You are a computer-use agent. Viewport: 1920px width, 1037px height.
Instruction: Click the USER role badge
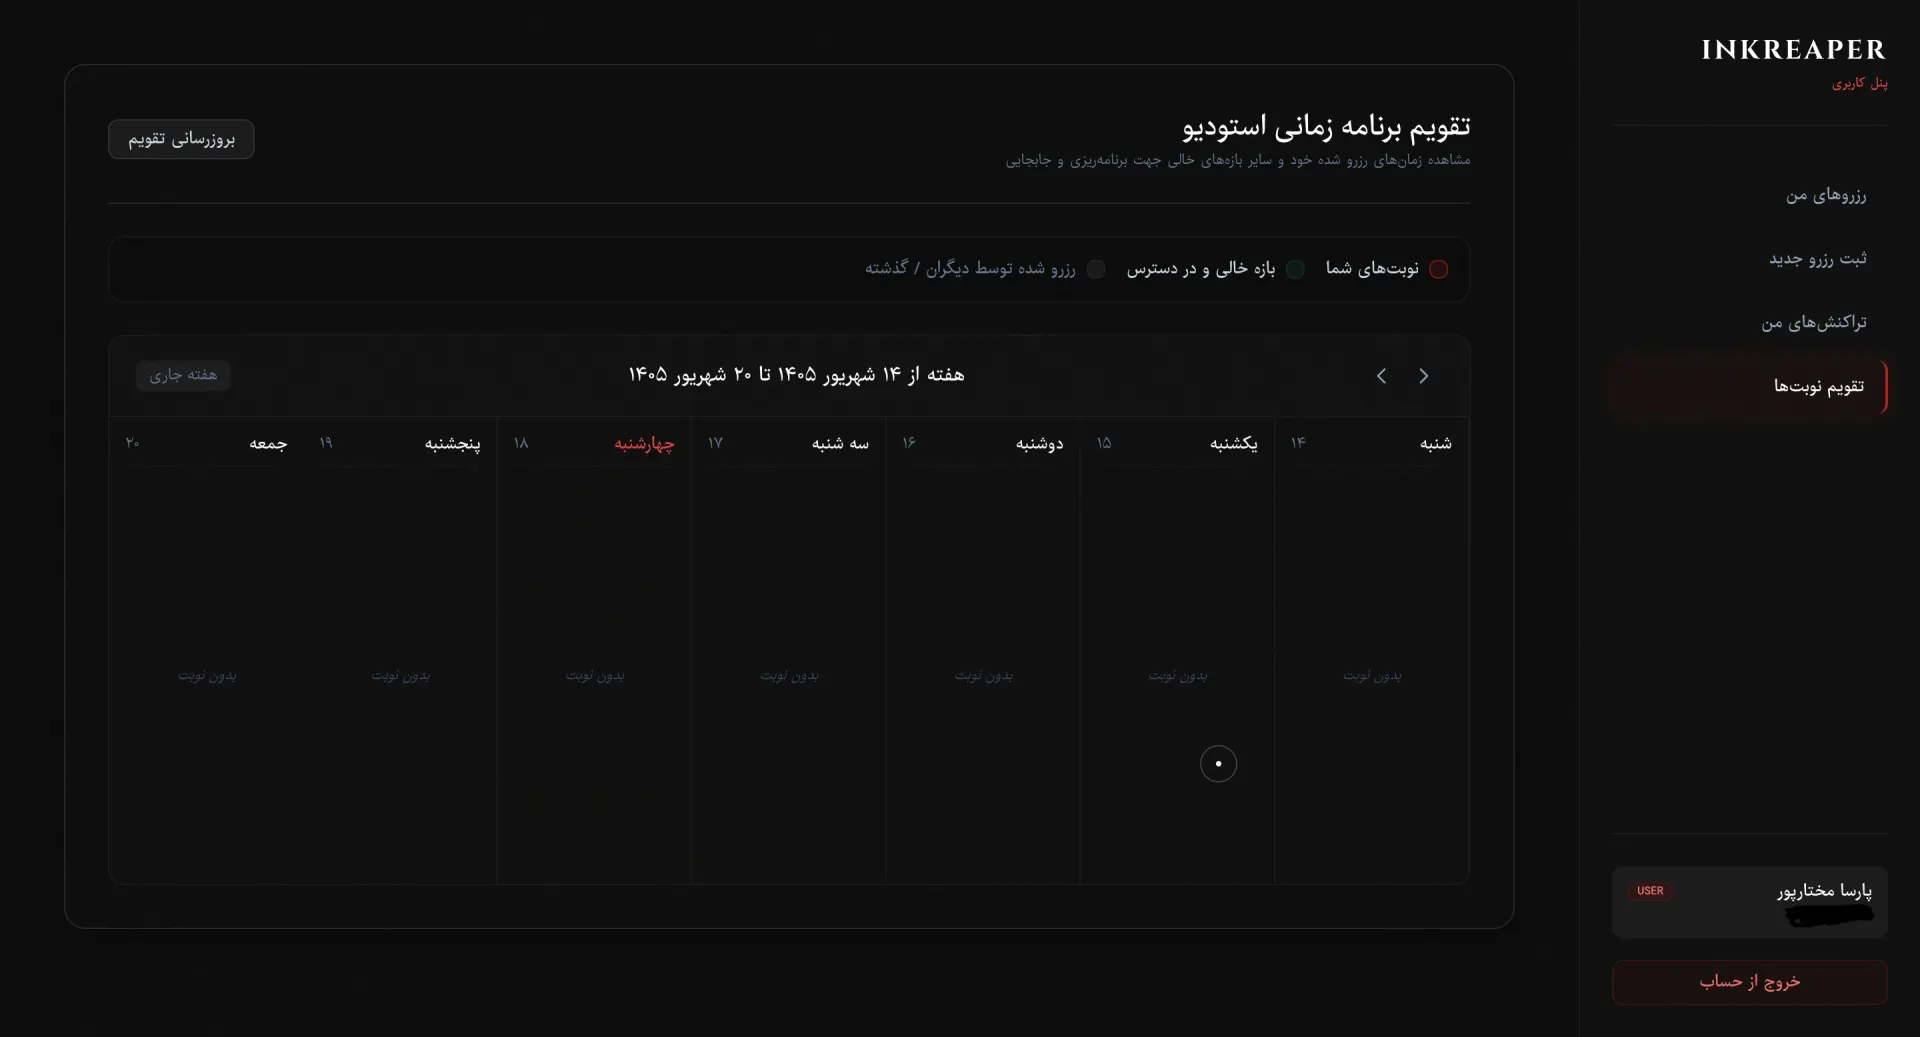[1650, 891]
